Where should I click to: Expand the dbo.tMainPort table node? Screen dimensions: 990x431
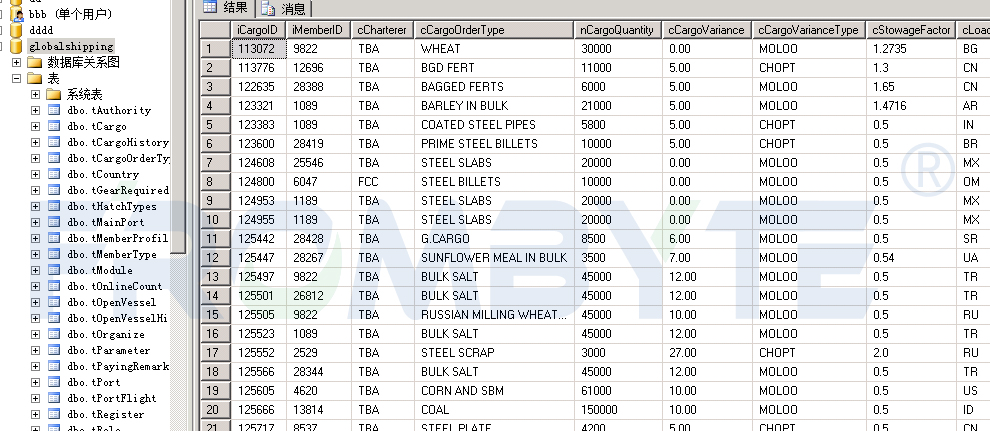36,223
